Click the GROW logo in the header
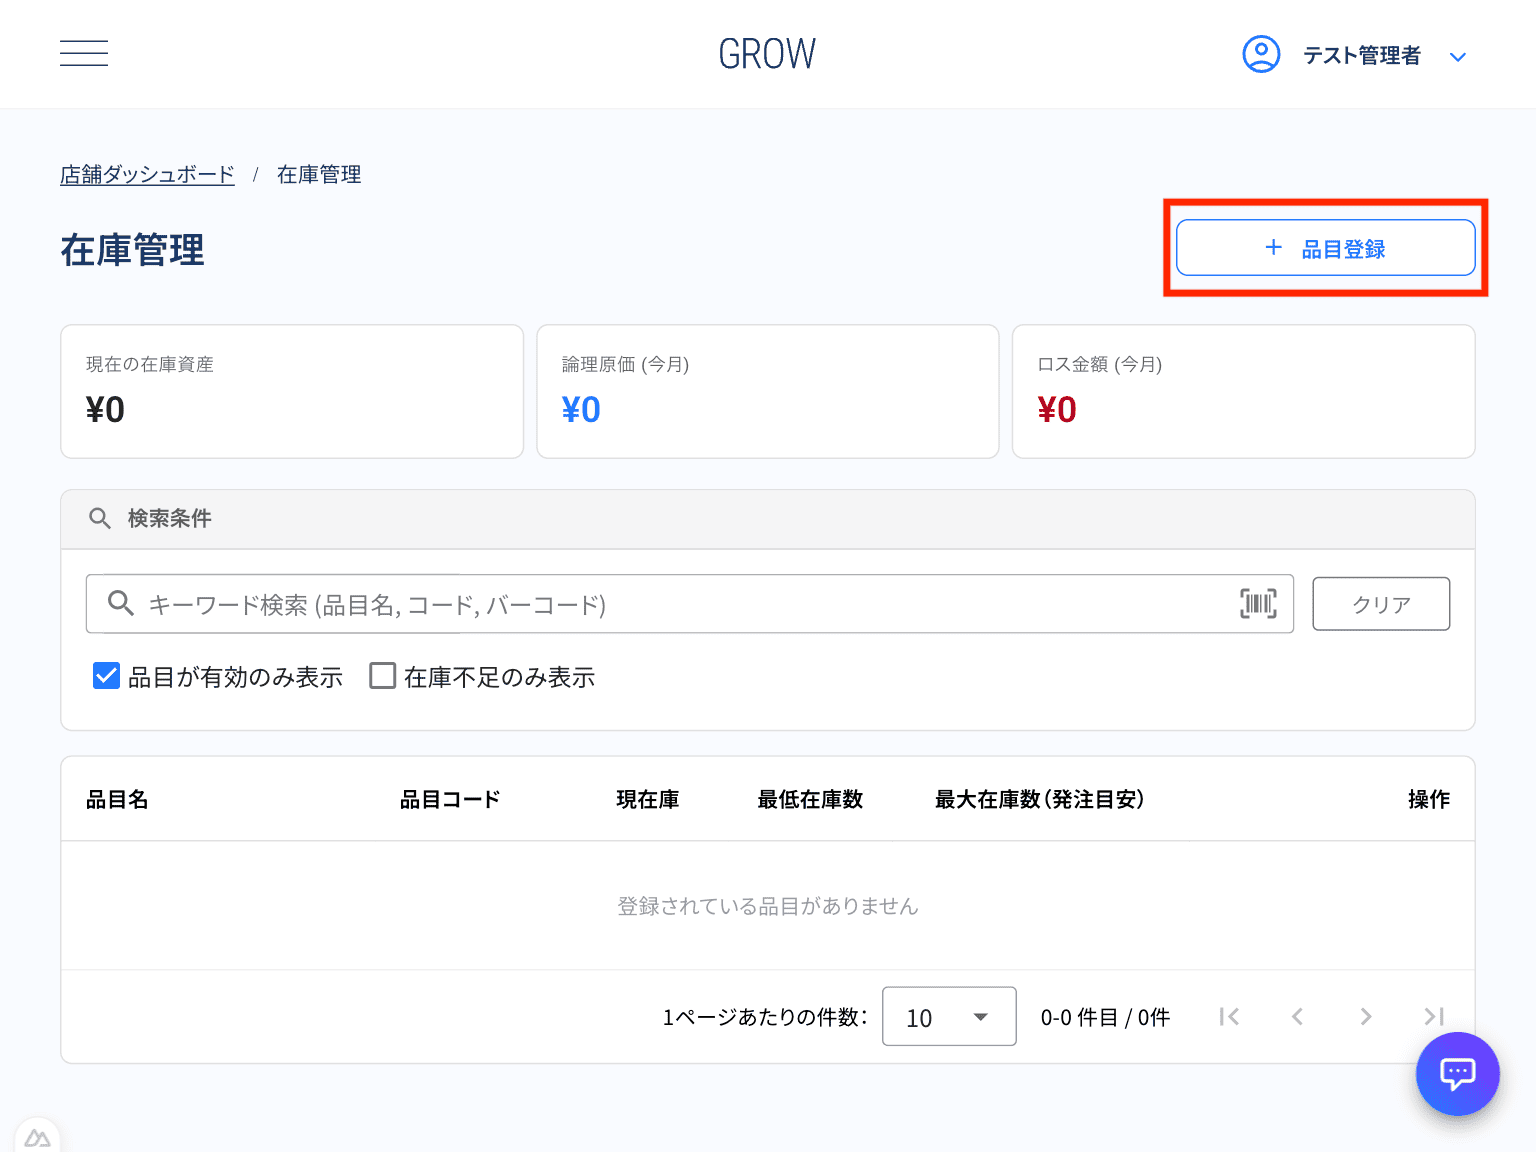 click(x=767, y=53)
